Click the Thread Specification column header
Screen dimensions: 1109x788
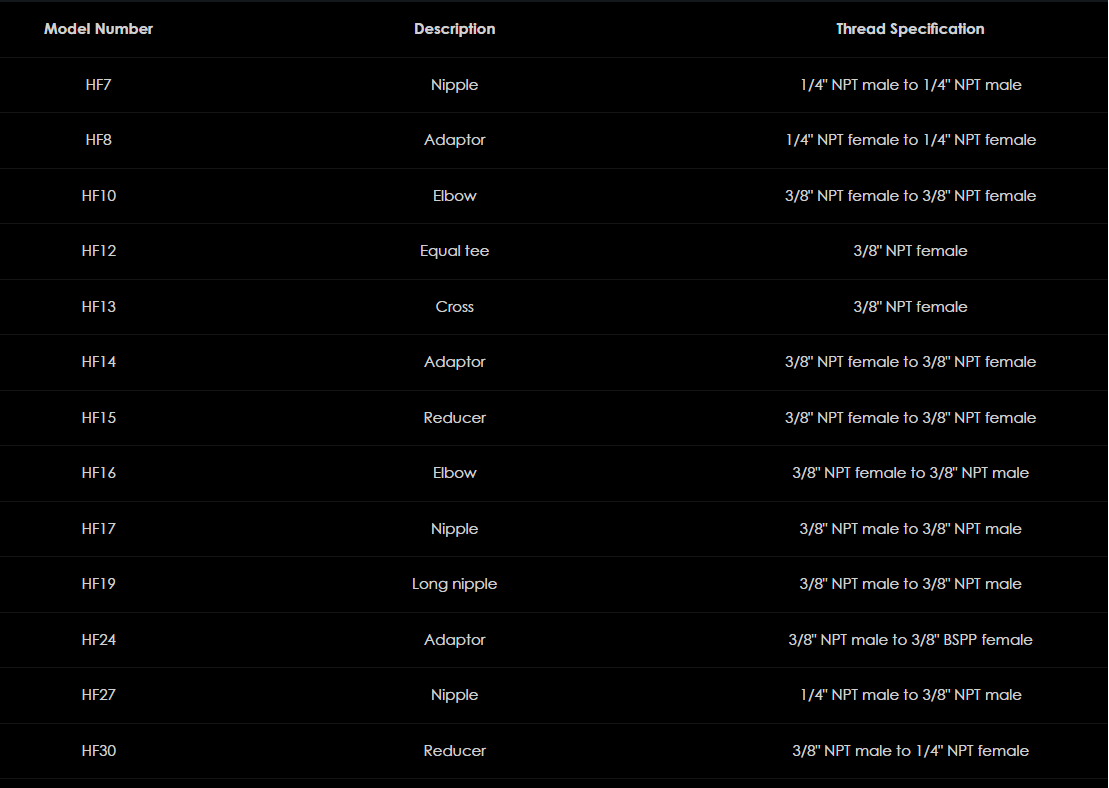(x=910, y=29)
